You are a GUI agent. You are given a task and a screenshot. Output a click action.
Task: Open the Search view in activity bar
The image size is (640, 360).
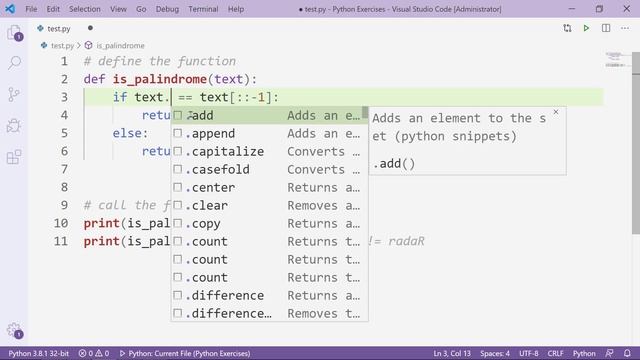tap(14, 63)
